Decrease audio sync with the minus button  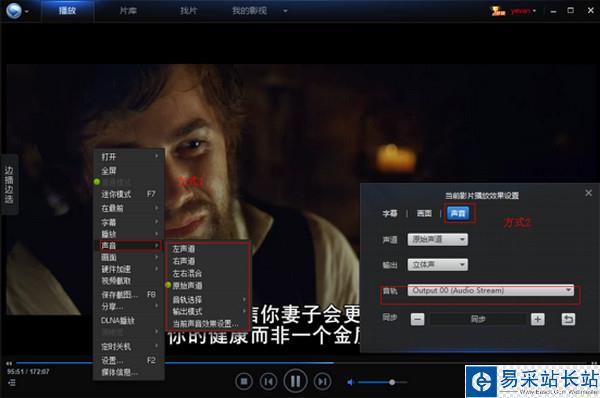coord(417,319)
